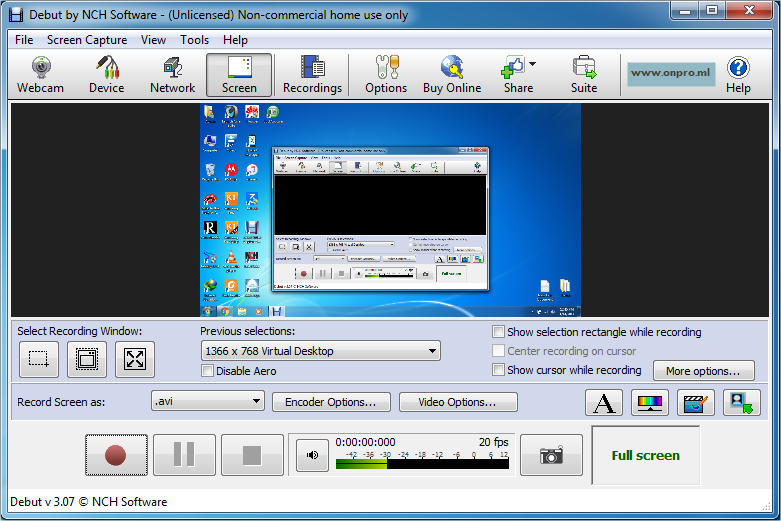This screenshot has height=521, width=781.
Task: Open the Tools menu
Action: pos(194,40)
